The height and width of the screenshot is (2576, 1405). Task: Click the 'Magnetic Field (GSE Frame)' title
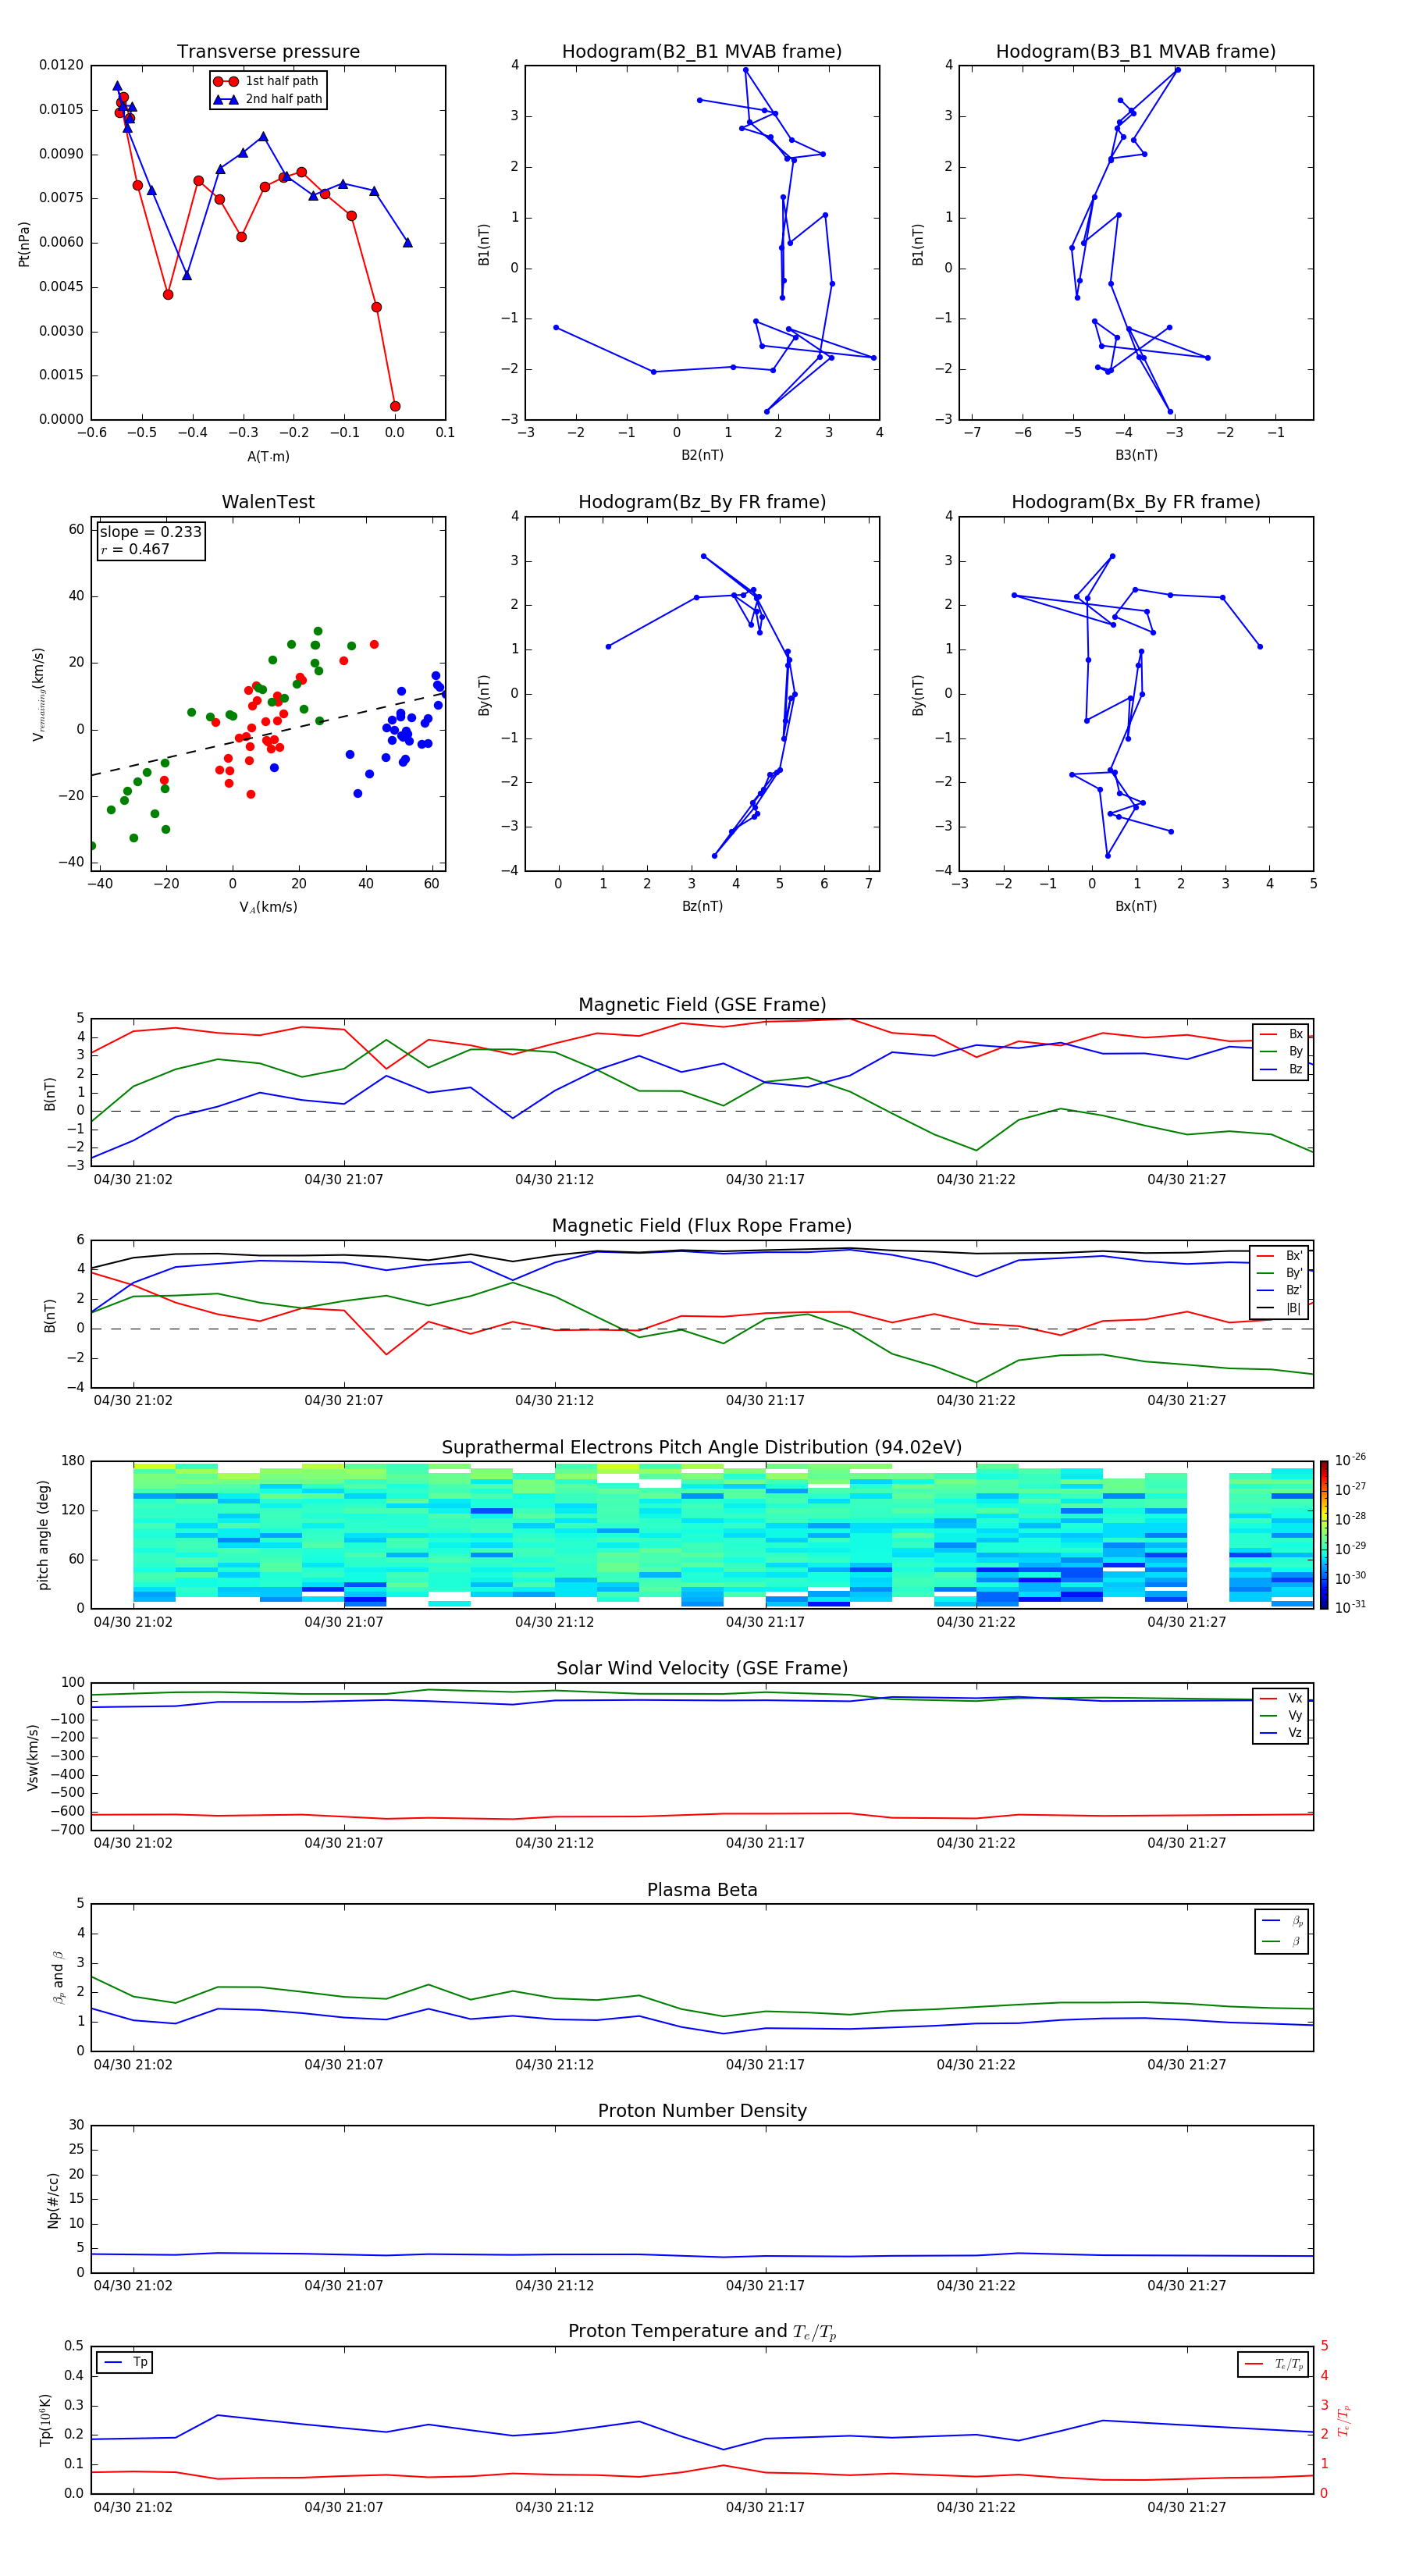click(702, 1005)
